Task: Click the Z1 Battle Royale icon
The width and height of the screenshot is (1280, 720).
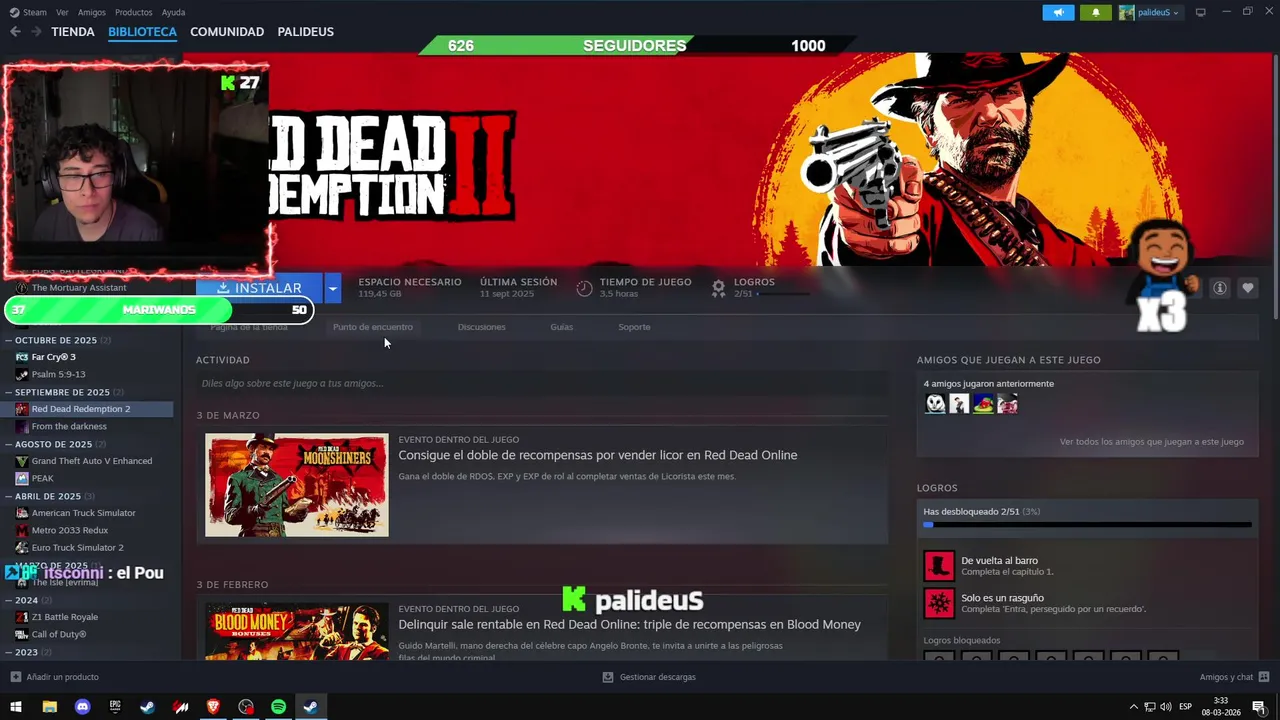Action: pyautogui.click(x=22, y=617)
